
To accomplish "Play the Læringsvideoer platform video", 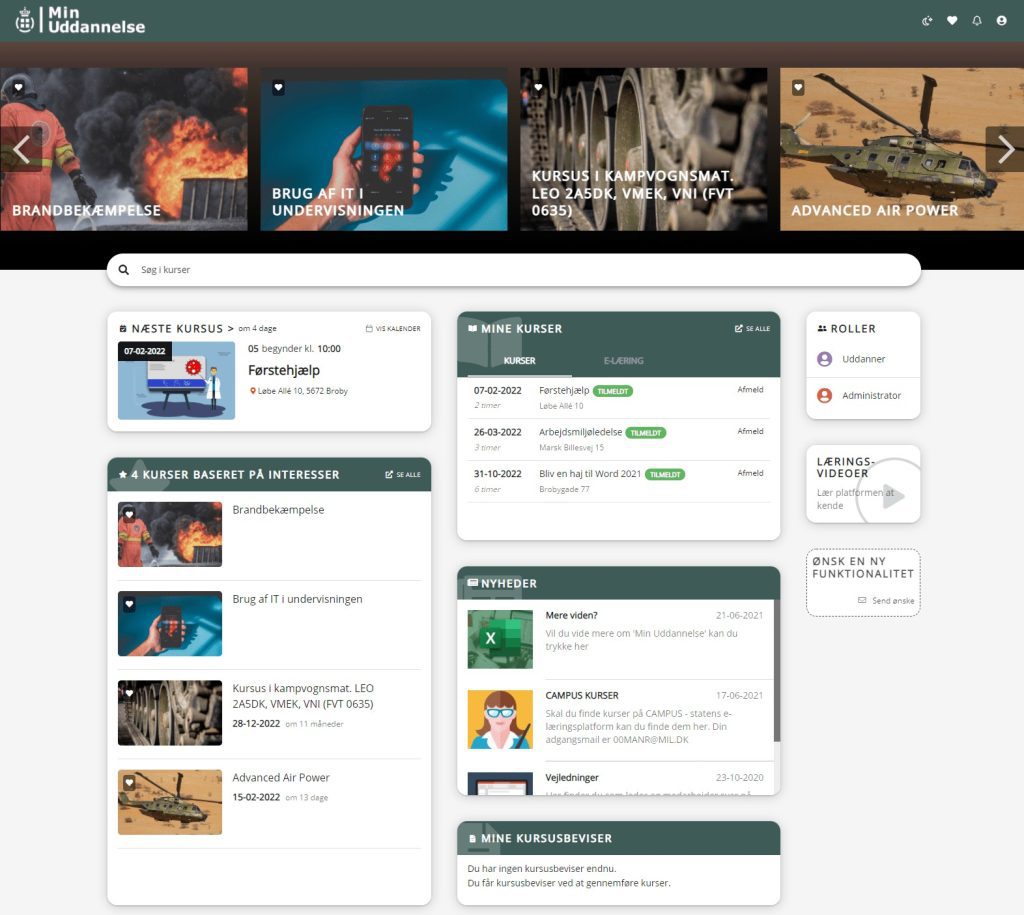I will tap(893, 496).
